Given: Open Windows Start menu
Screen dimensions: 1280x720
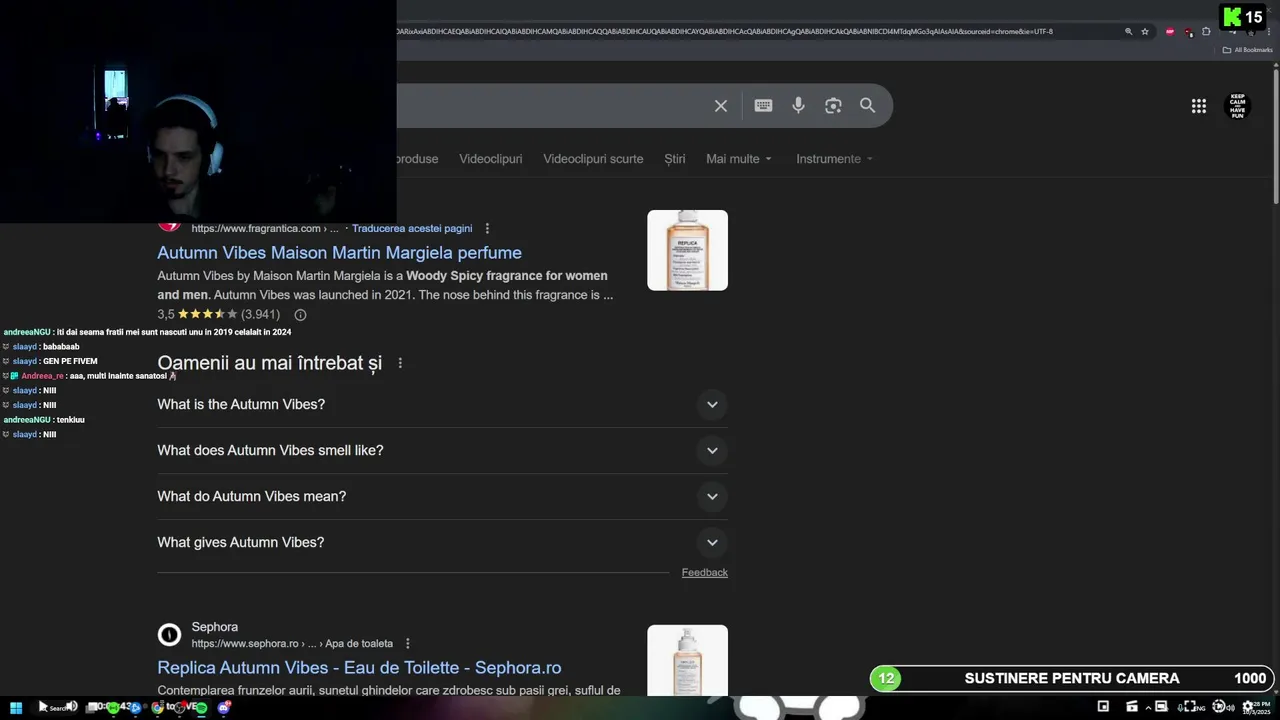Looking at the screenshot, I should [x=16, y=707].
